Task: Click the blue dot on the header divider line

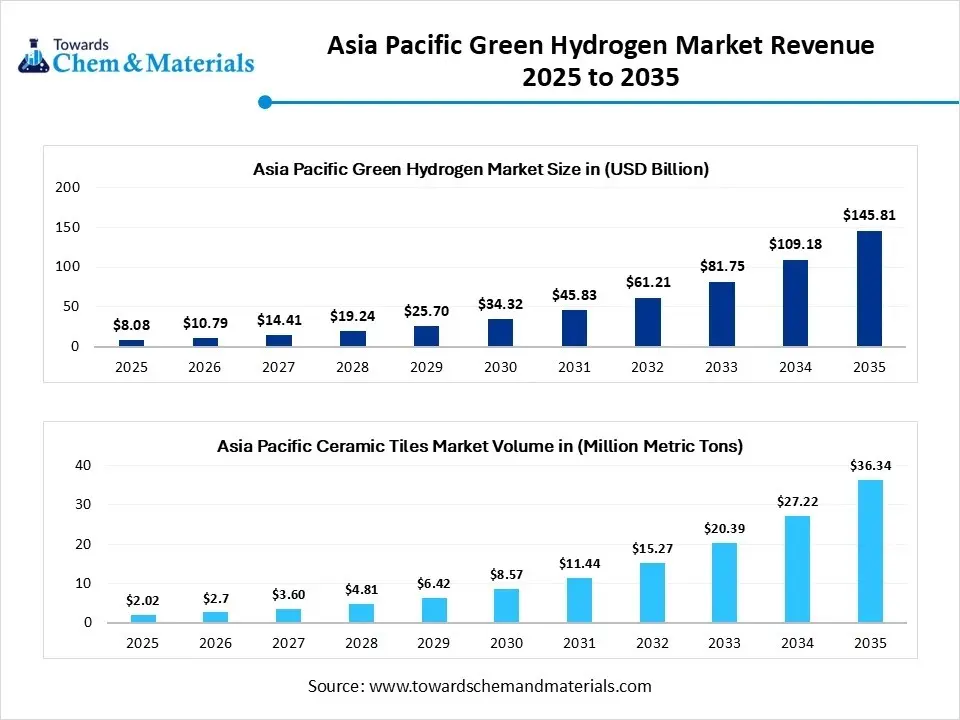Action: 265,101
